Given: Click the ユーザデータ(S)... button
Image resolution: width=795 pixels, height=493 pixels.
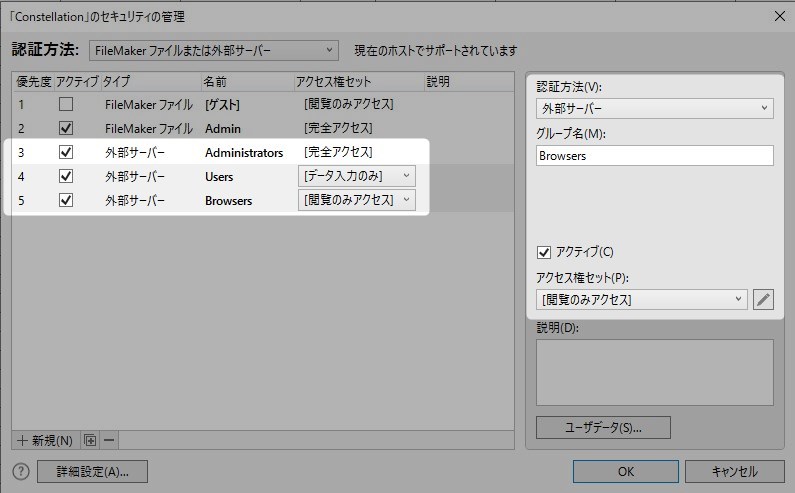Looking at the screenshot, I should 603,428.
